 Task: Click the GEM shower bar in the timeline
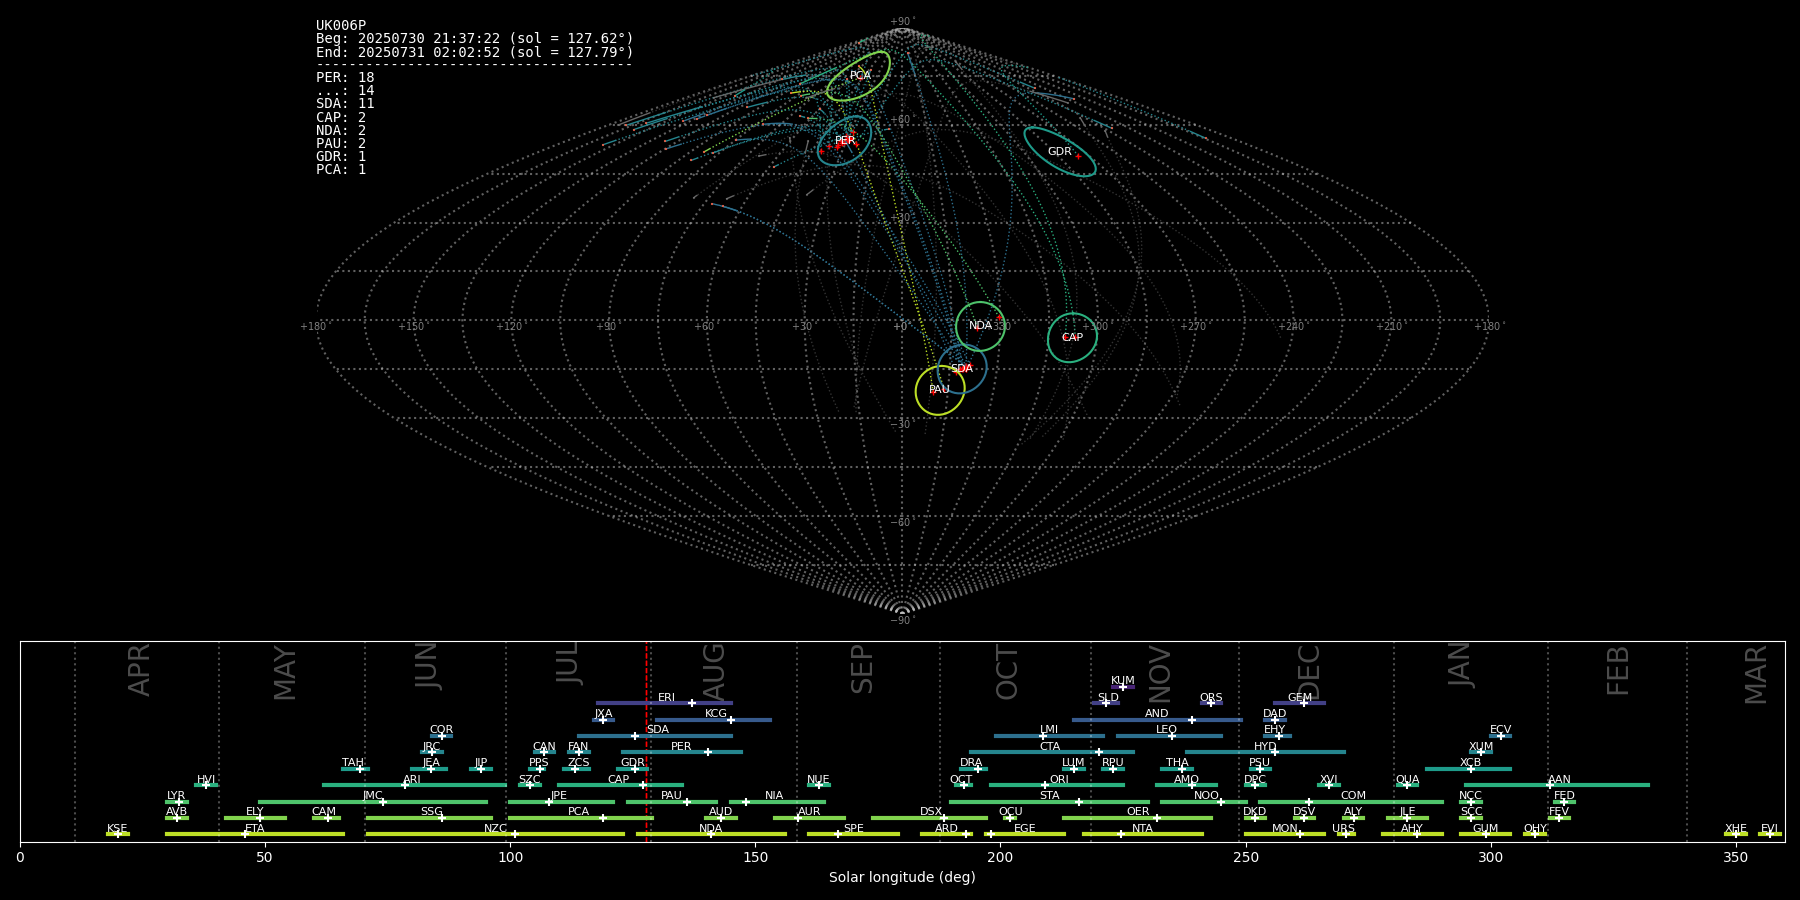(1299, 703)
